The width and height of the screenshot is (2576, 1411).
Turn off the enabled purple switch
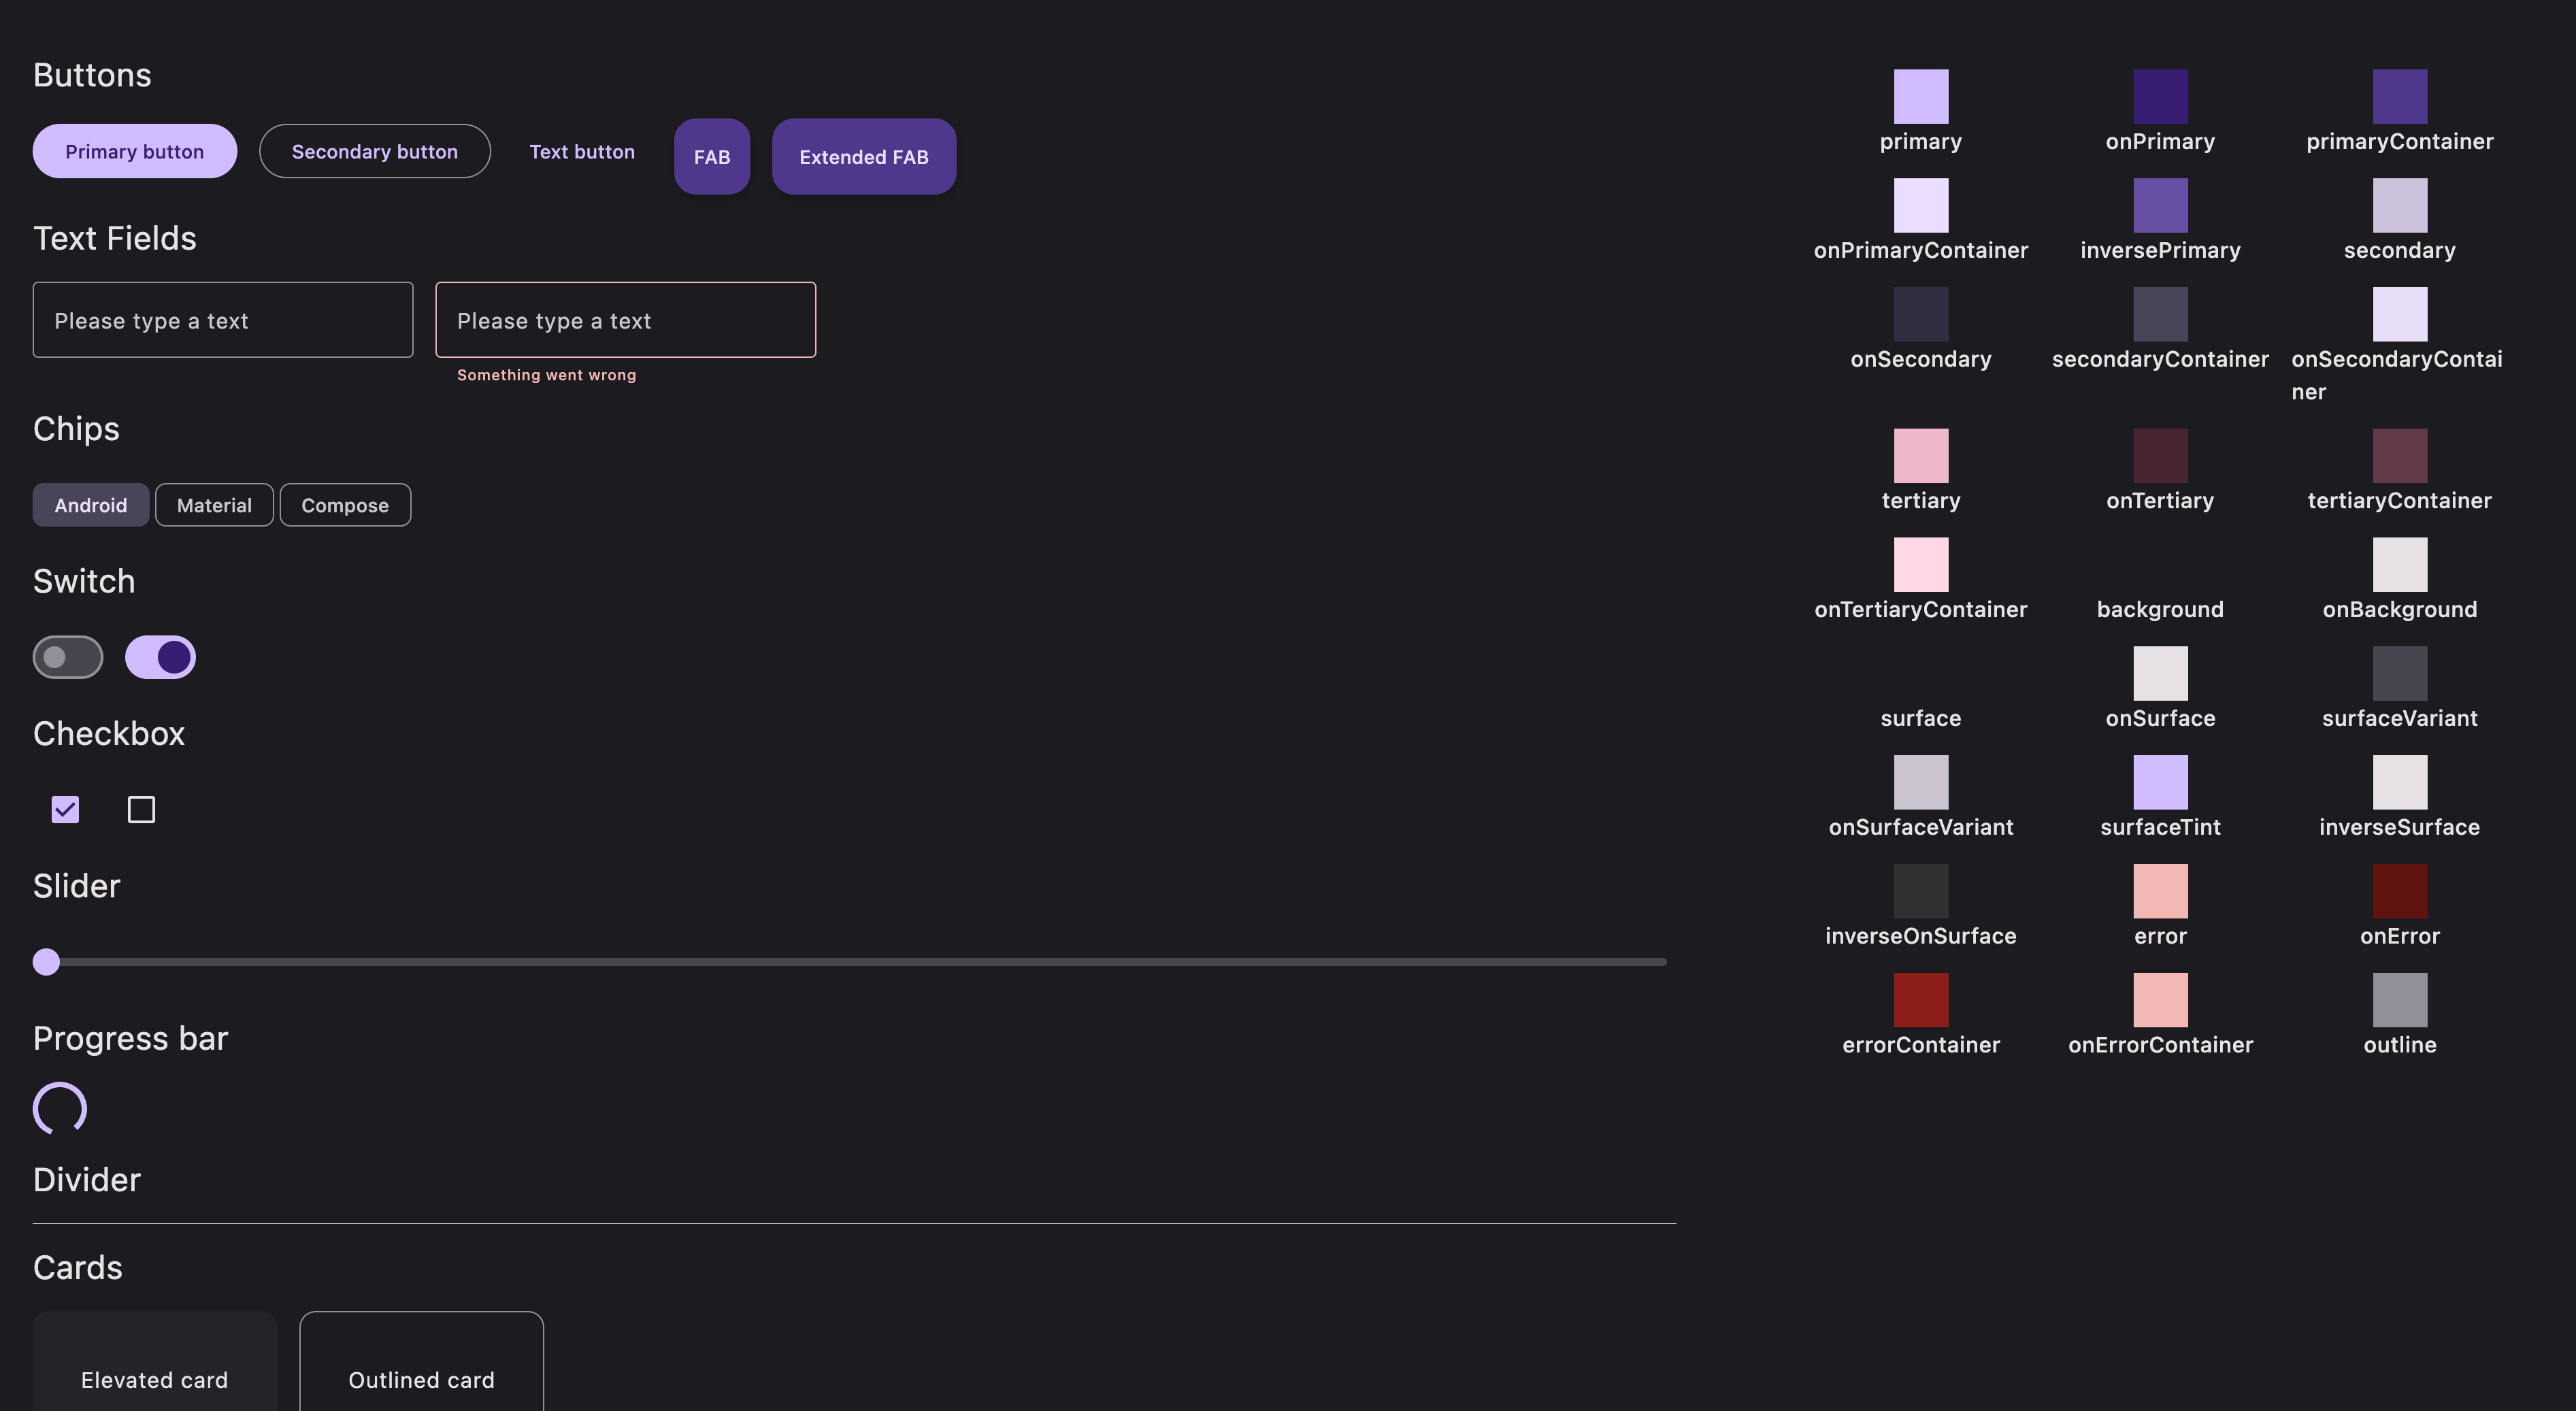click(x=160, y=657)
